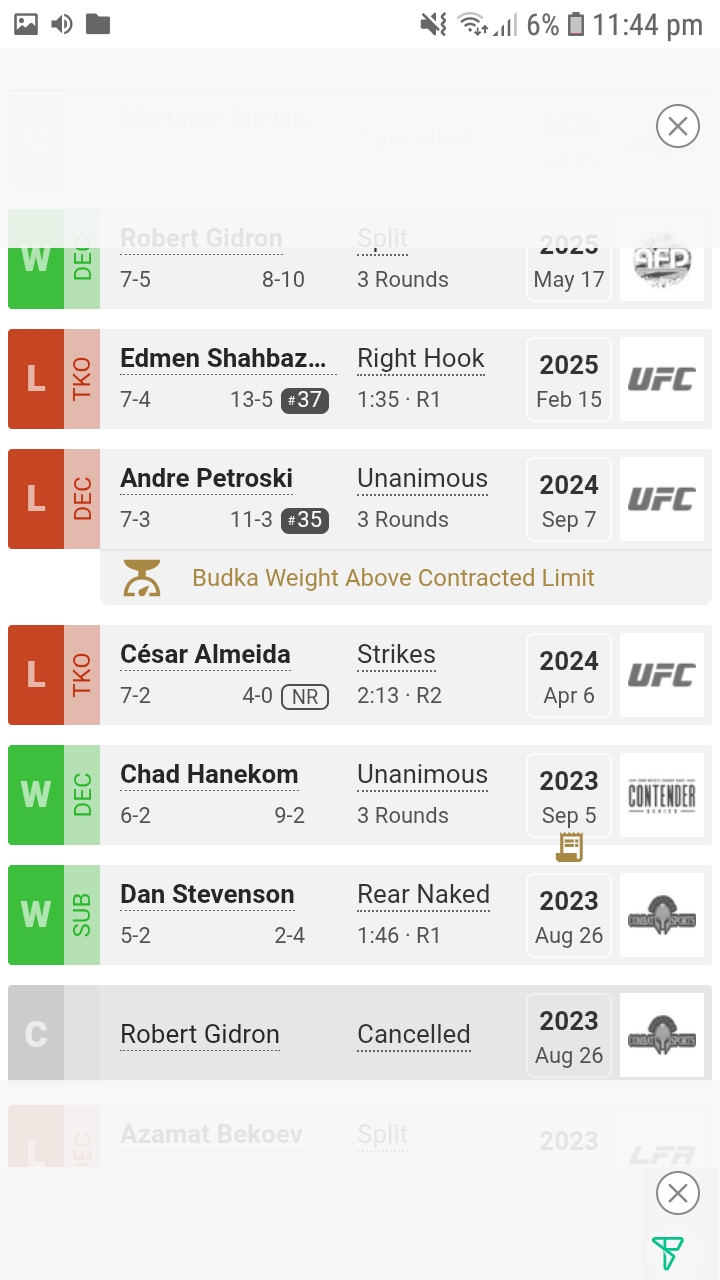The height and width of the screenshot is (1280, 720).
Task: Tap the Combat Sports logo on Stevenson fight
Action: [x=661, y=915]
